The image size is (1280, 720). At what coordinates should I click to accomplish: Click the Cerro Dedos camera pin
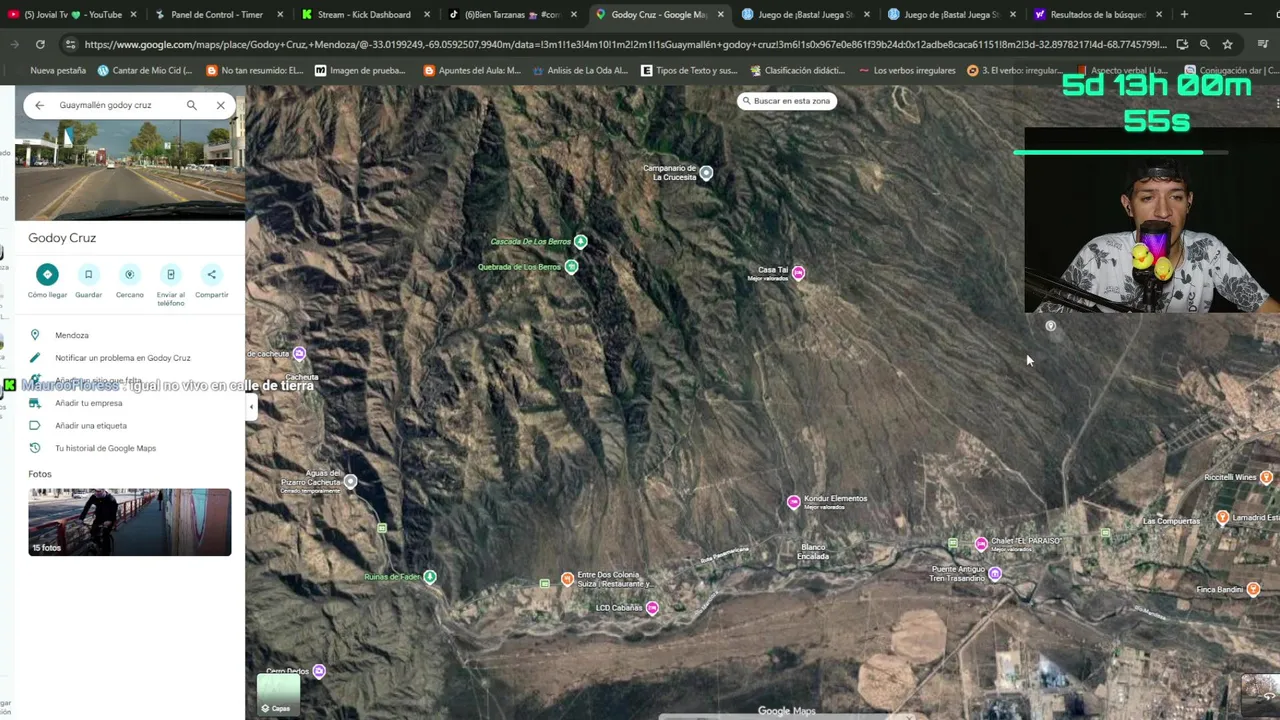tap(319, 671)
